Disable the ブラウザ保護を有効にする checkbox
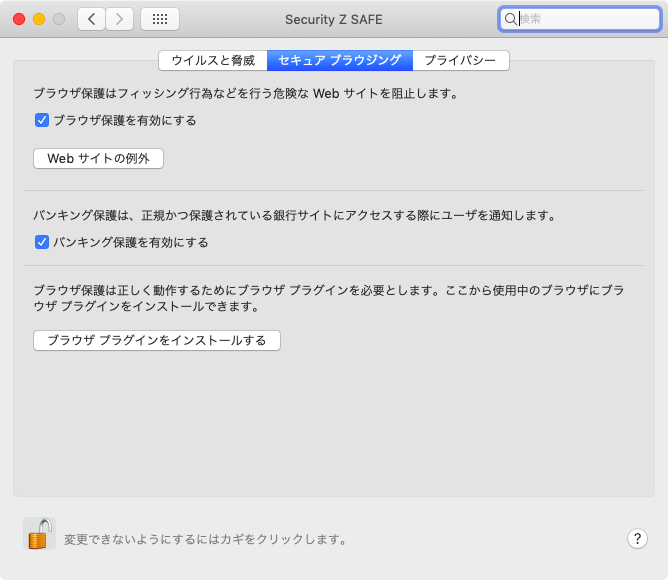 pos(42,120)
